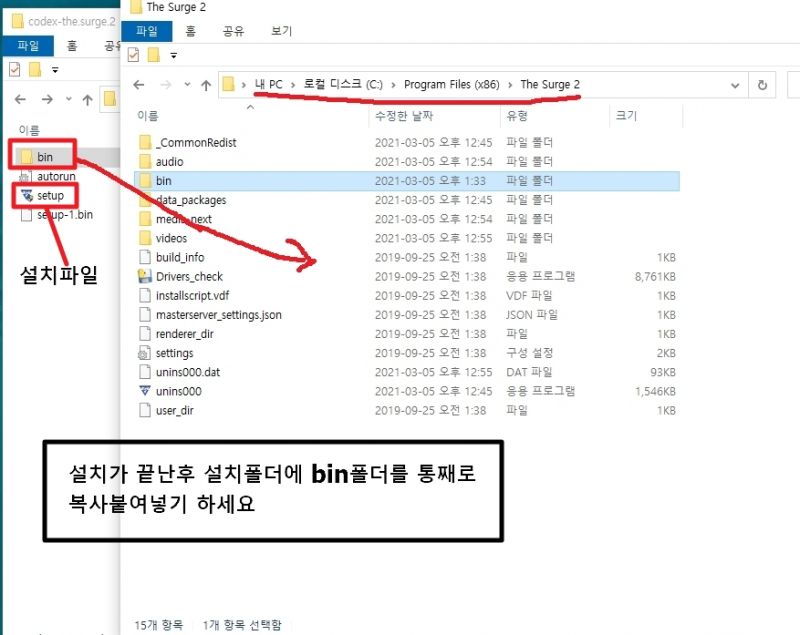Image resolution: width=800 pixels, height=635 pixels.
Task: Click New Folder icon in The Surge 2 toolbar
Action: click(x=154, y=55)
